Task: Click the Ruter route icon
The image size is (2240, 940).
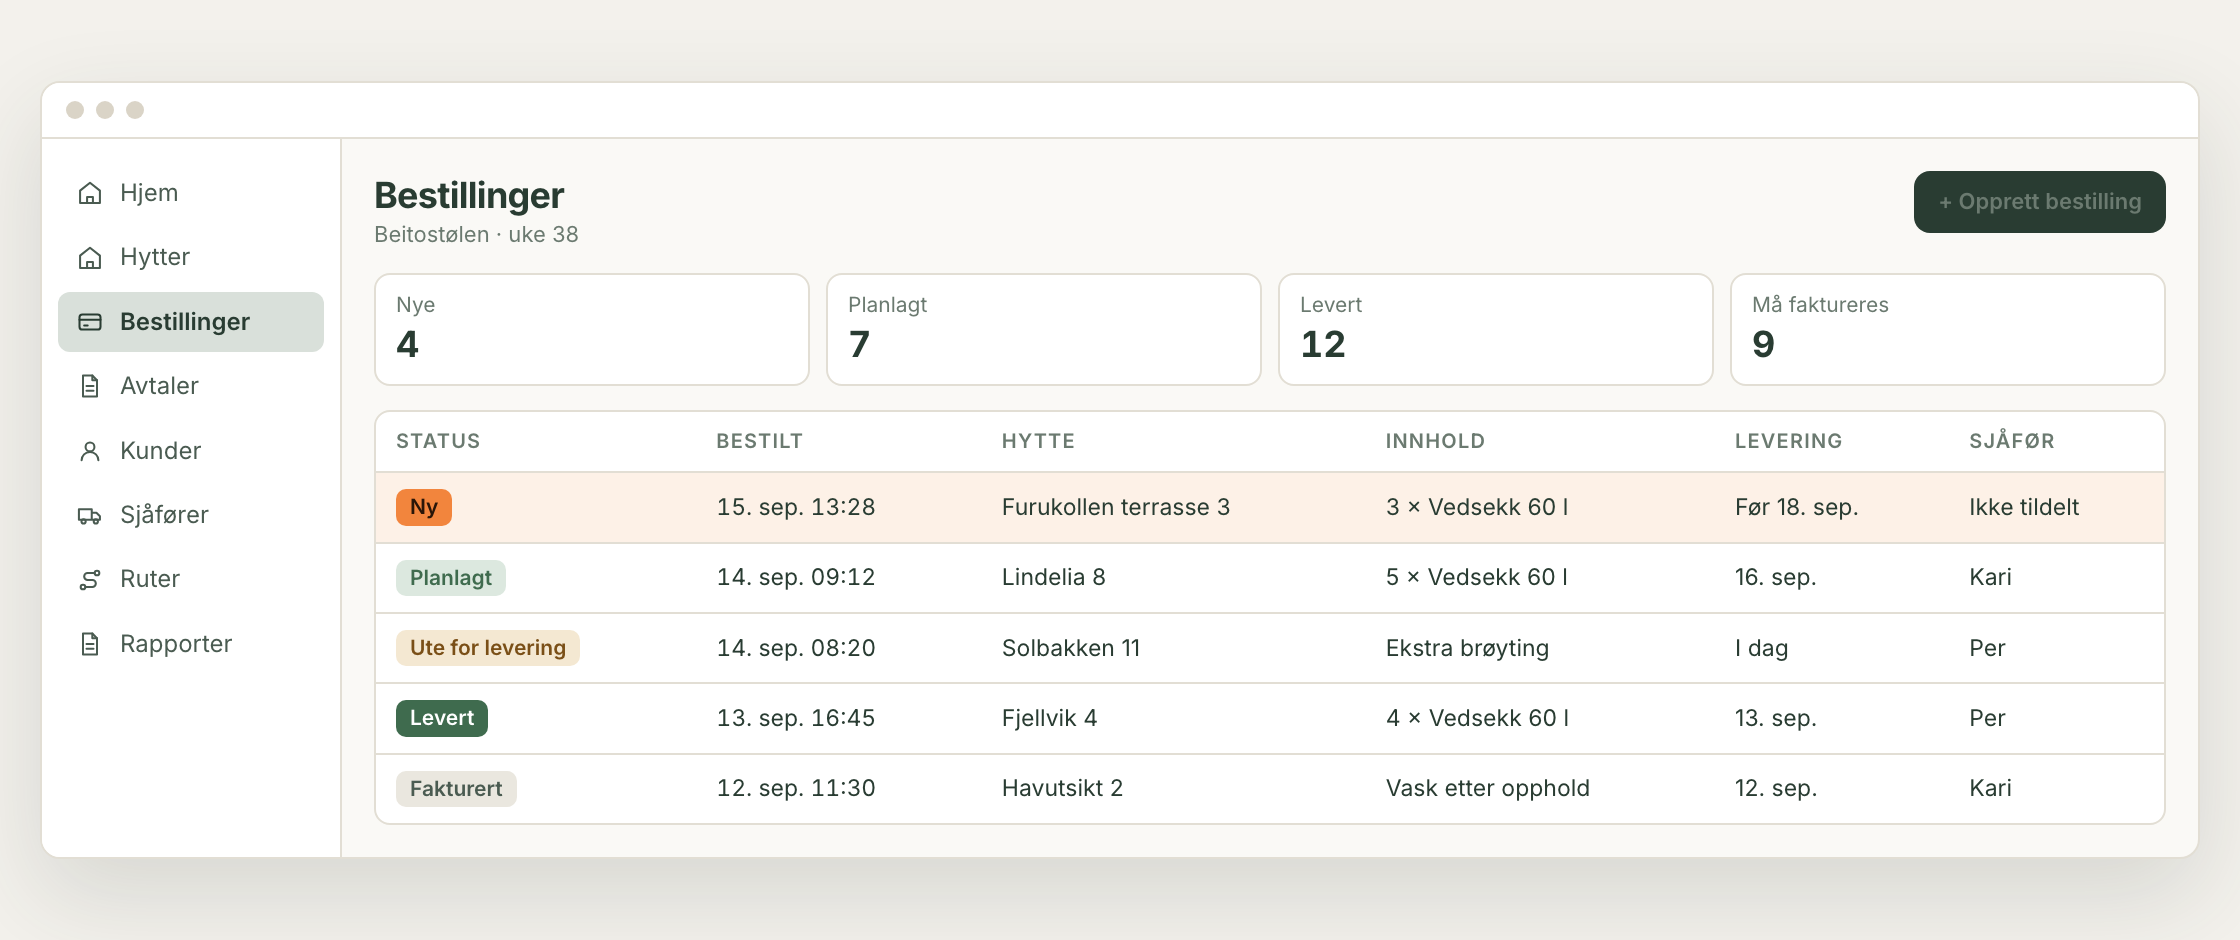Action: click(x=90, y=579)
